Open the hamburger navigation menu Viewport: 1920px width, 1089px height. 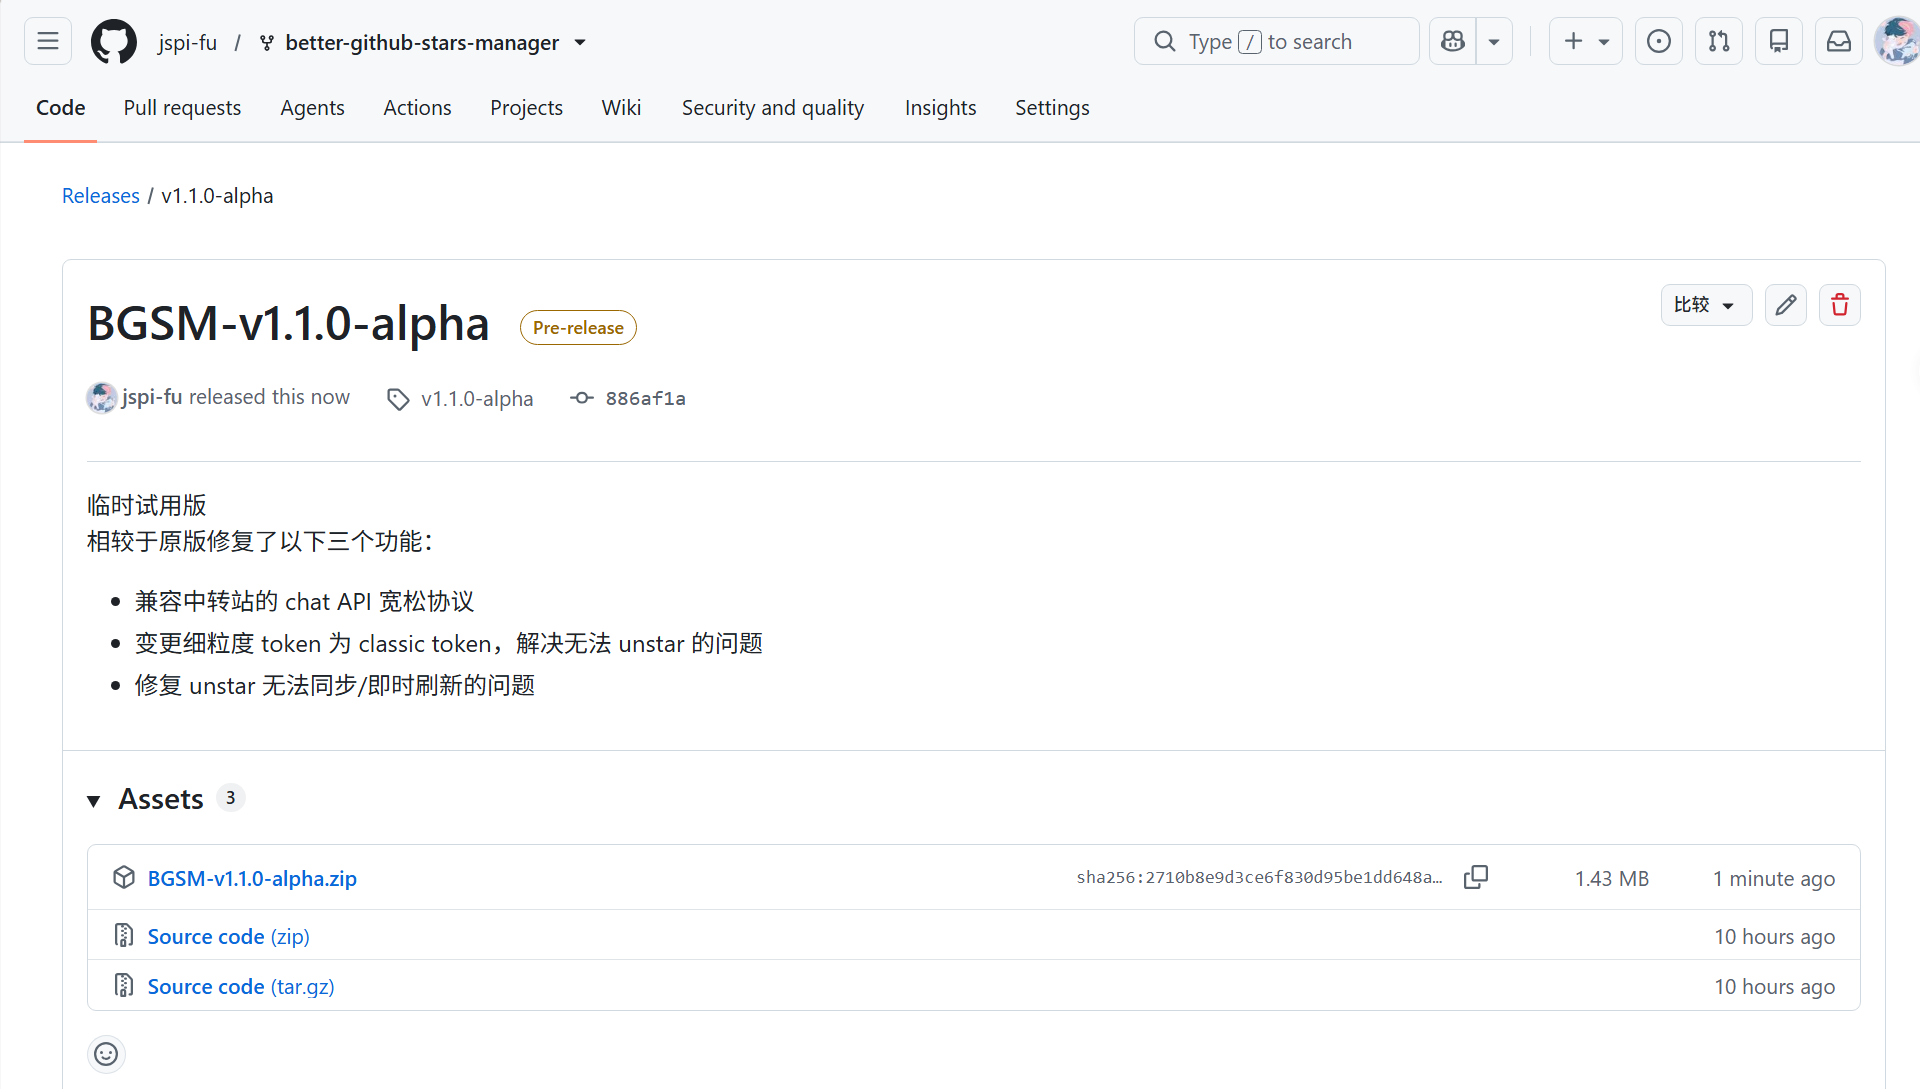pos(48,41)
